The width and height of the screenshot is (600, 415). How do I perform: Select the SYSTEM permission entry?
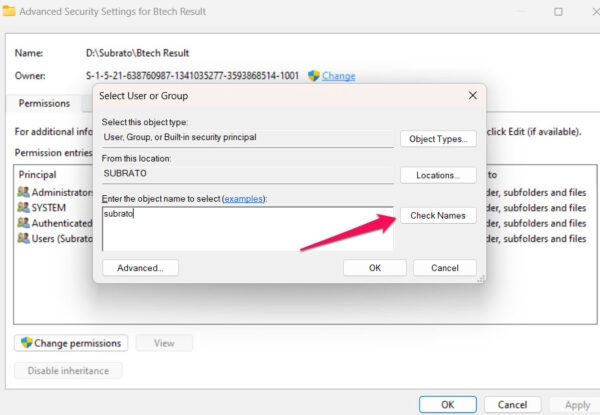(48, 207)
